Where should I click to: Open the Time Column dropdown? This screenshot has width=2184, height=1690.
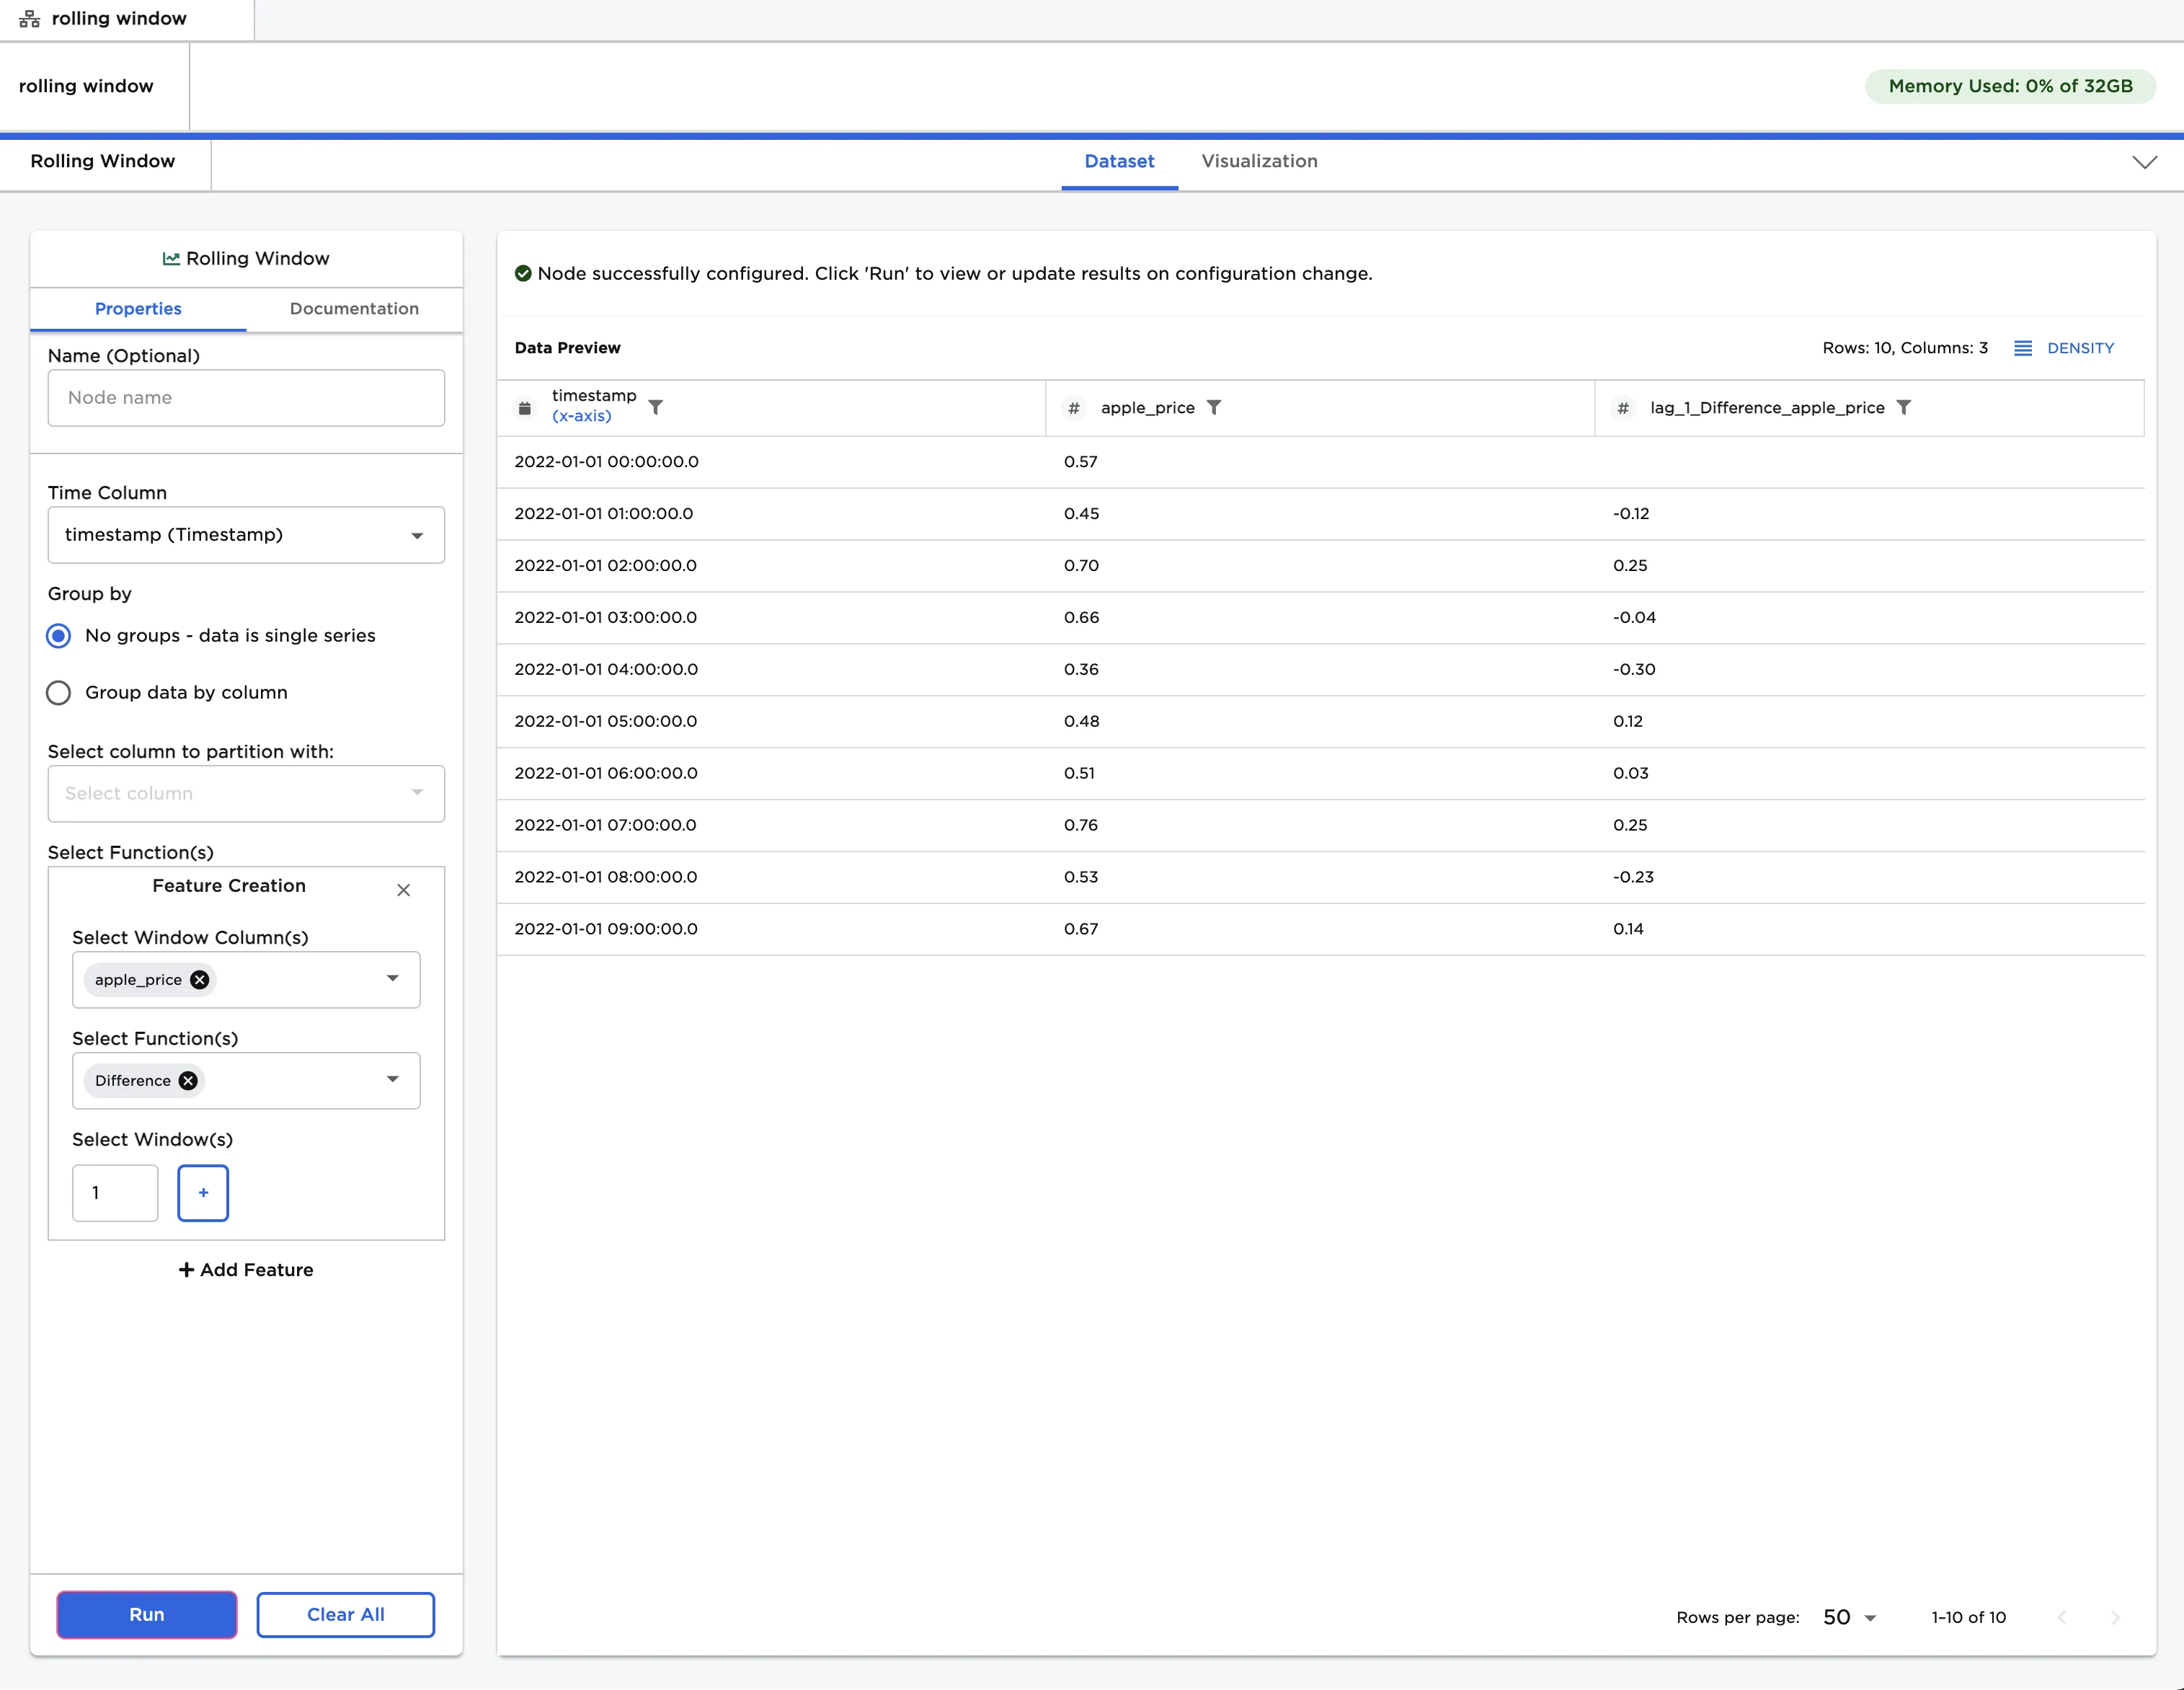click(246, 535)
